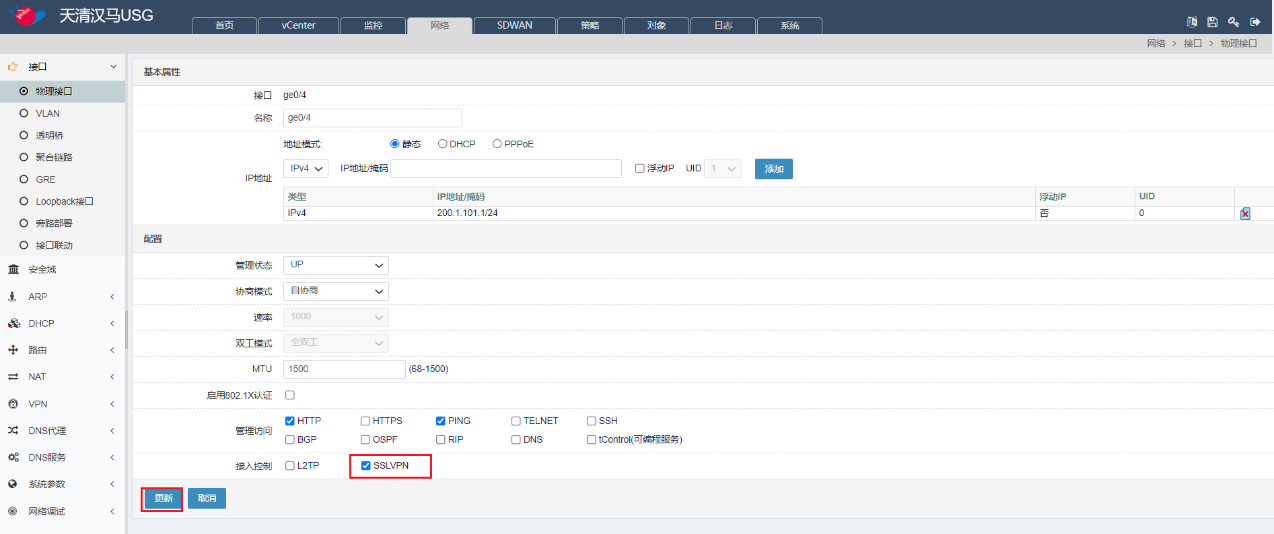Click the language translation icon in header
Screen dimensions: 1274x534
[x=1191, y=21]
